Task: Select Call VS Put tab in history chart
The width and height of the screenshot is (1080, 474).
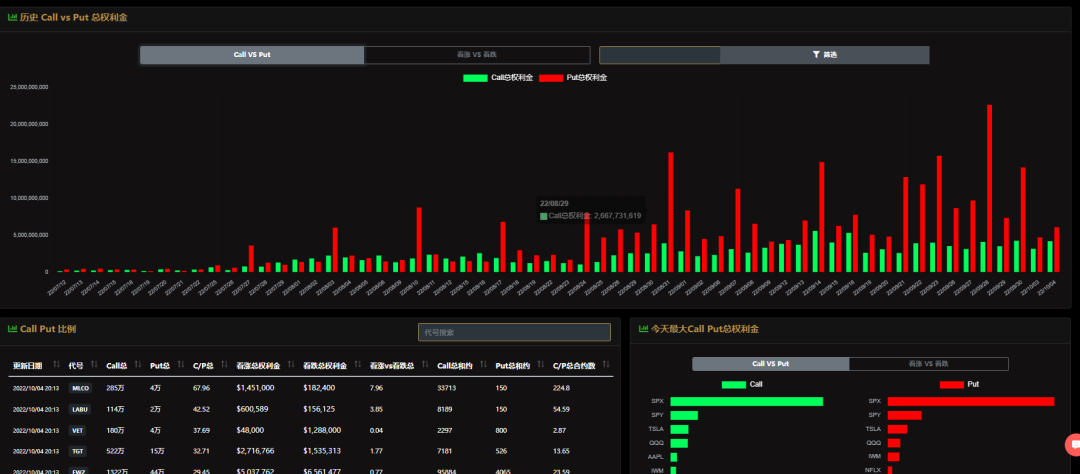Action: point(251,55)
